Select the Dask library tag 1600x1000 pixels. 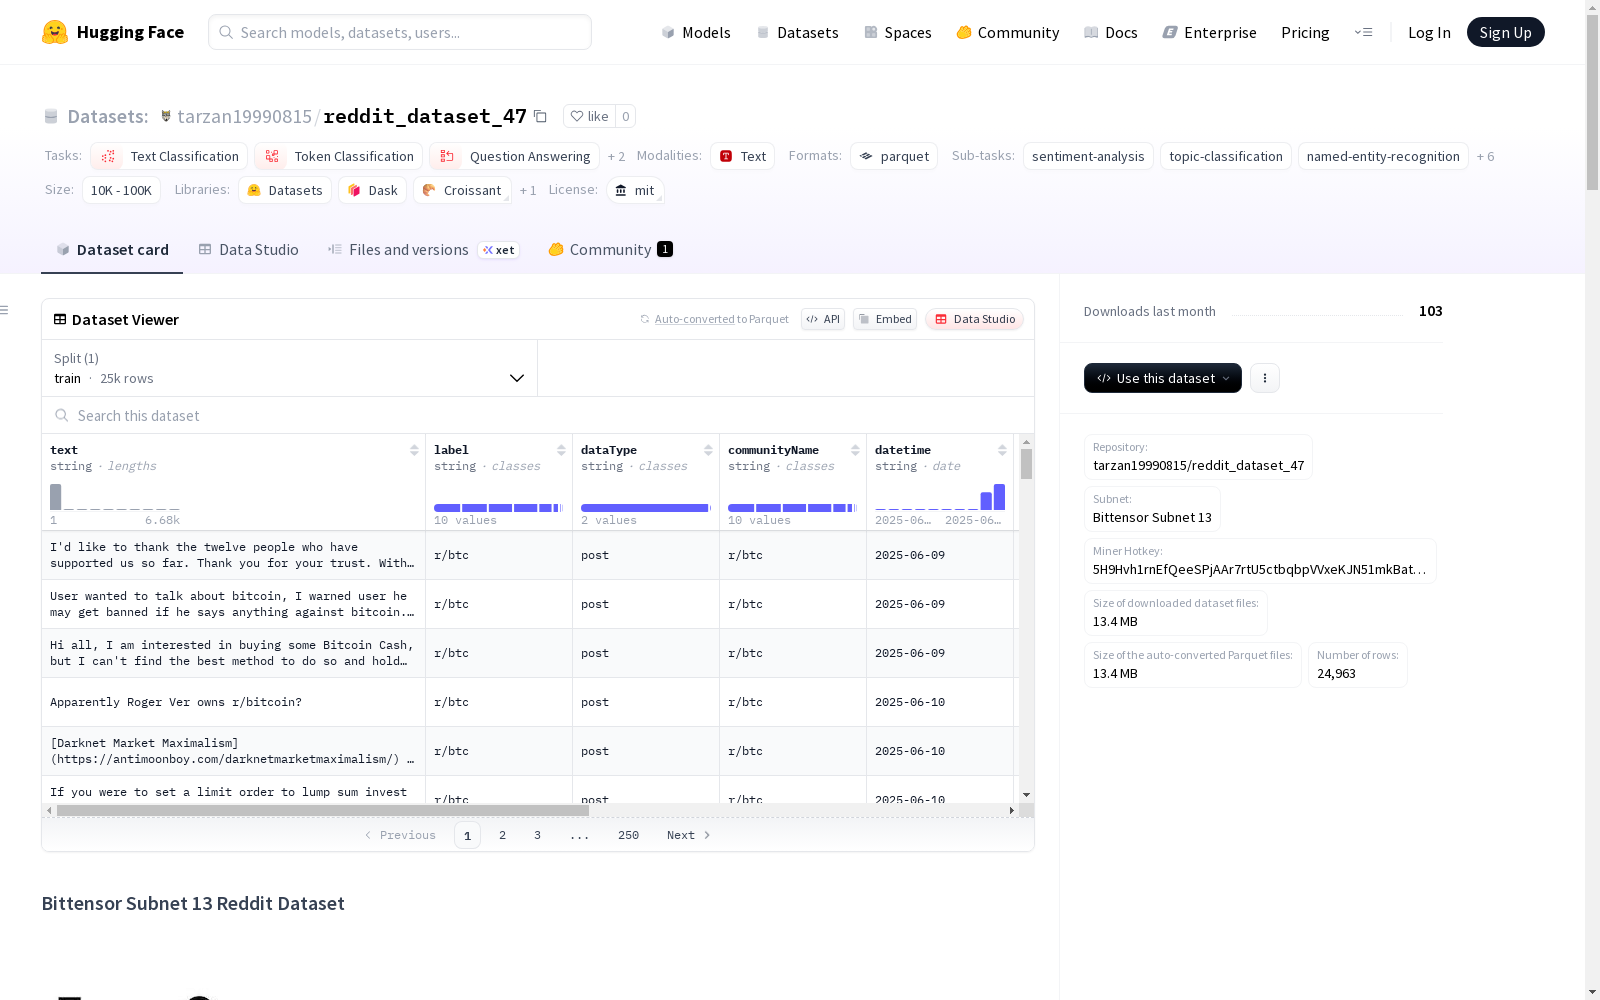click(x=372, y=190)
